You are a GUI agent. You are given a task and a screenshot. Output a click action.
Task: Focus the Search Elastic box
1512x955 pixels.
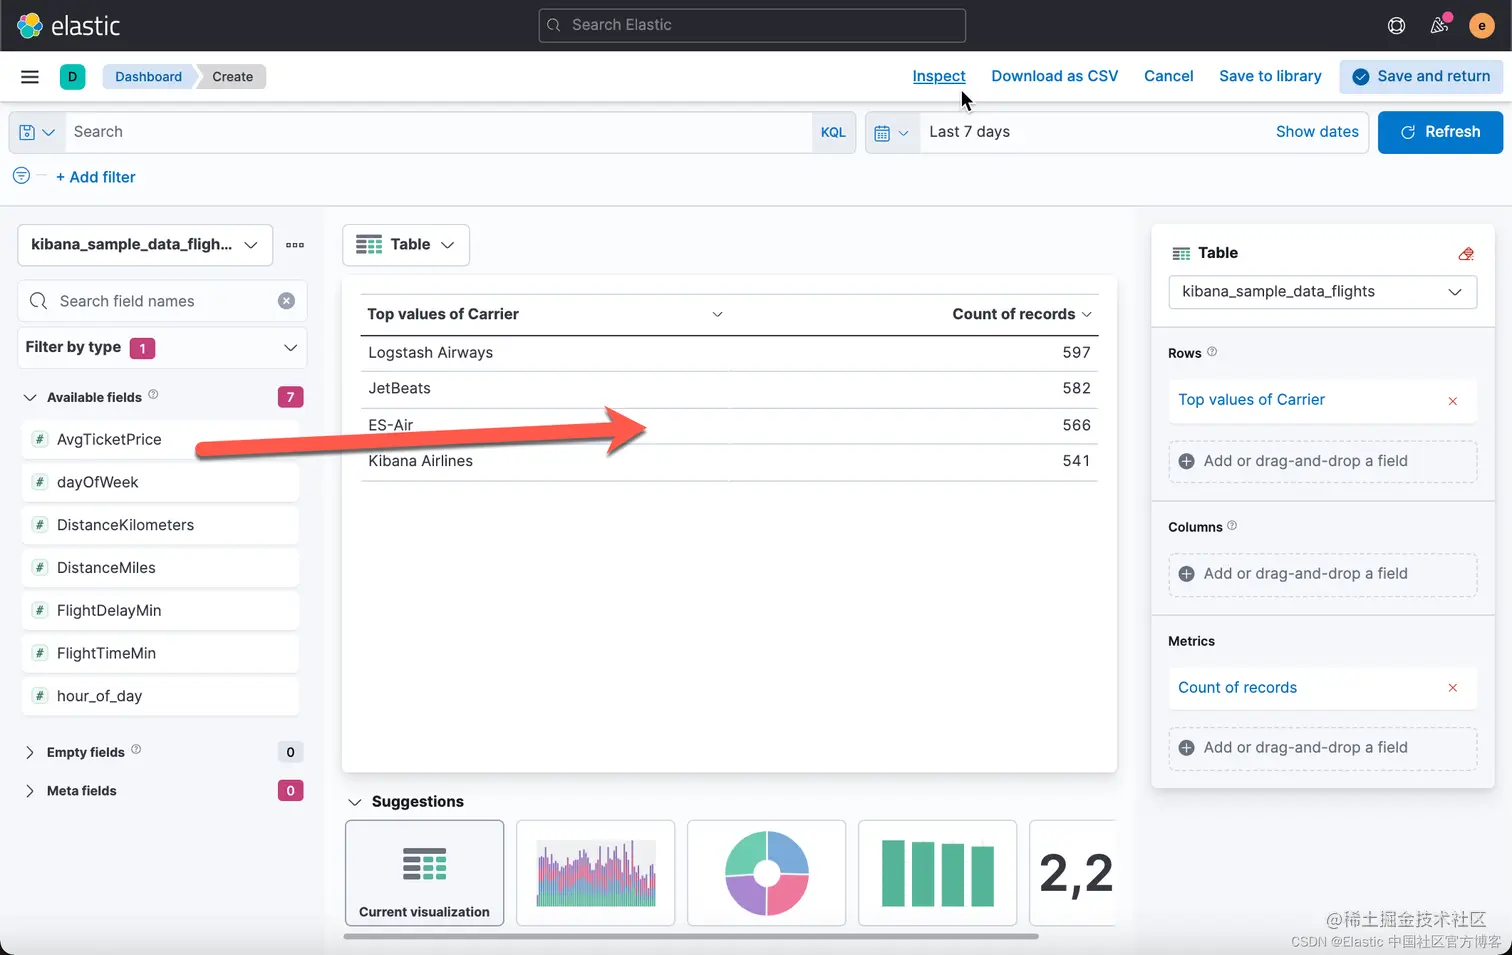pyautogui.click(x=752, y=25)
